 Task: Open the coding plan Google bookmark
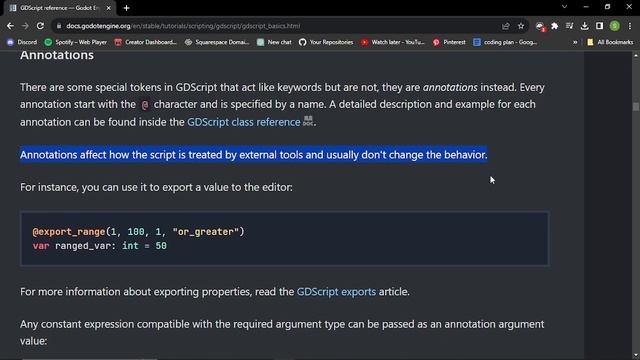[x=505, y=42]
